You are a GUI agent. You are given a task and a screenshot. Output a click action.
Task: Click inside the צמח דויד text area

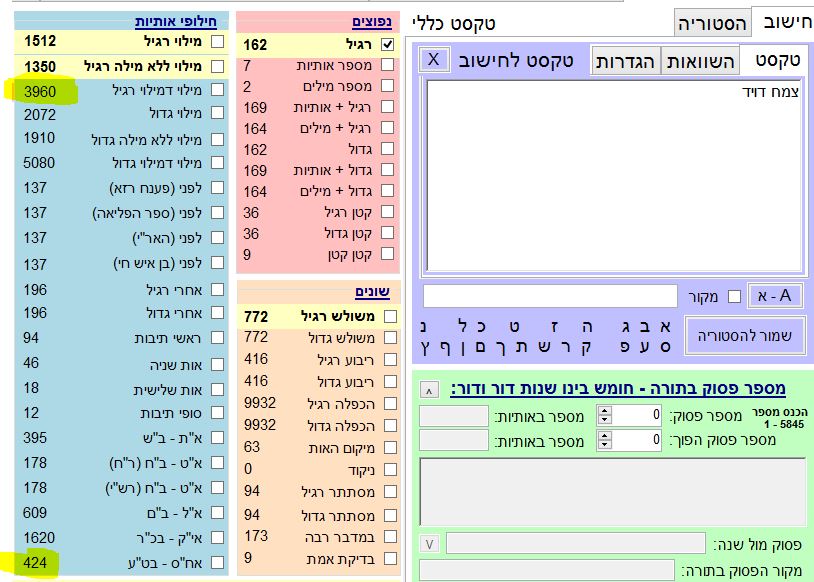tap(614, 175)
